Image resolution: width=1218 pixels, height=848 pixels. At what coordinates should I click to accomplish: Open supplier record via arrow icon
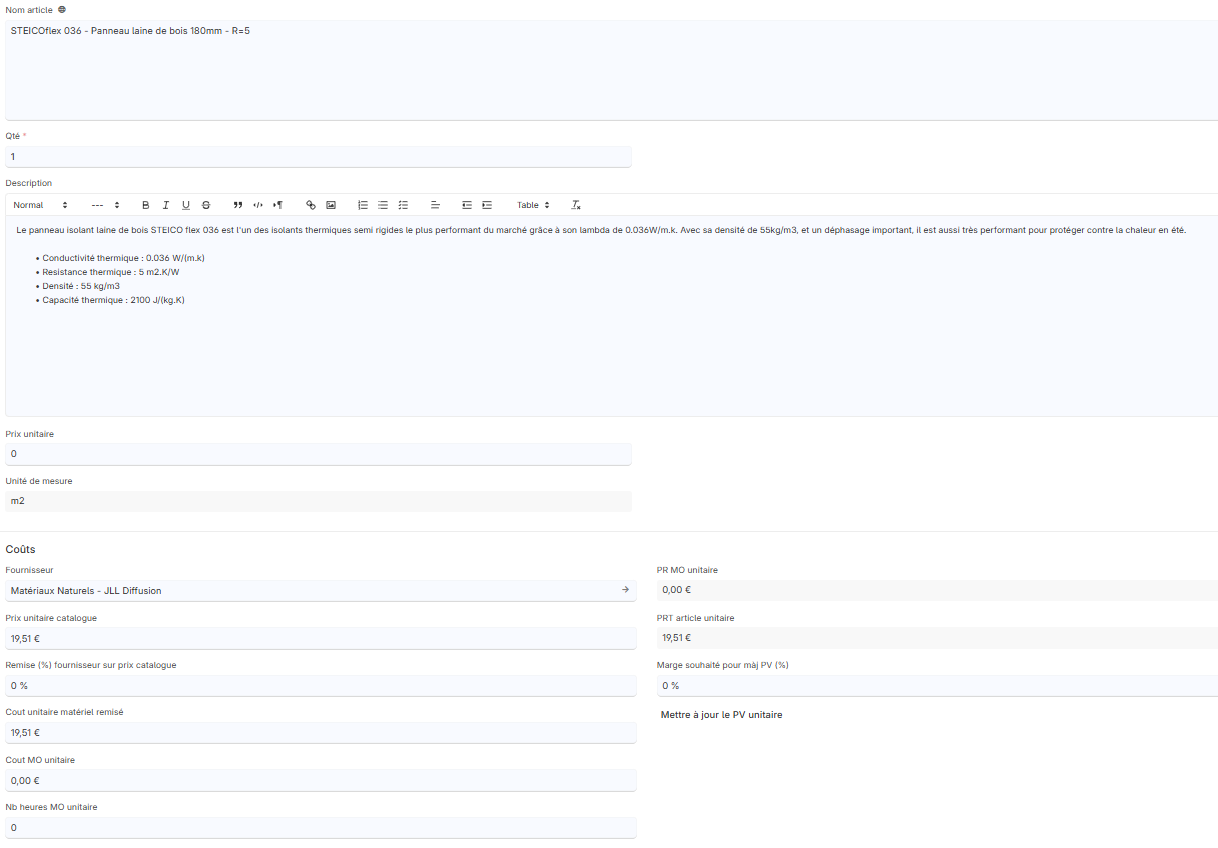(626, 590)
